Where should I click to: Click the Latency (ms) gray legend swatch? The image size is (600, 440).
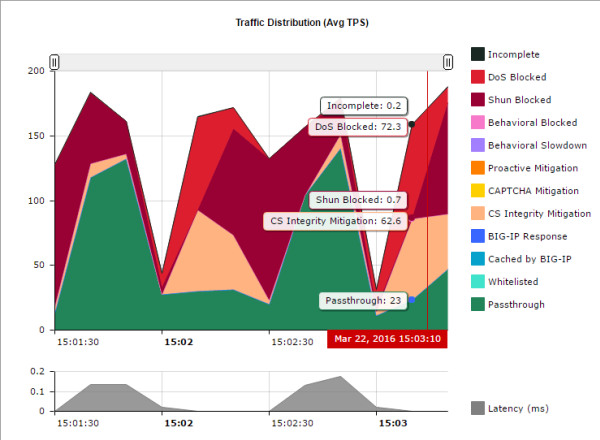point(478,408)
